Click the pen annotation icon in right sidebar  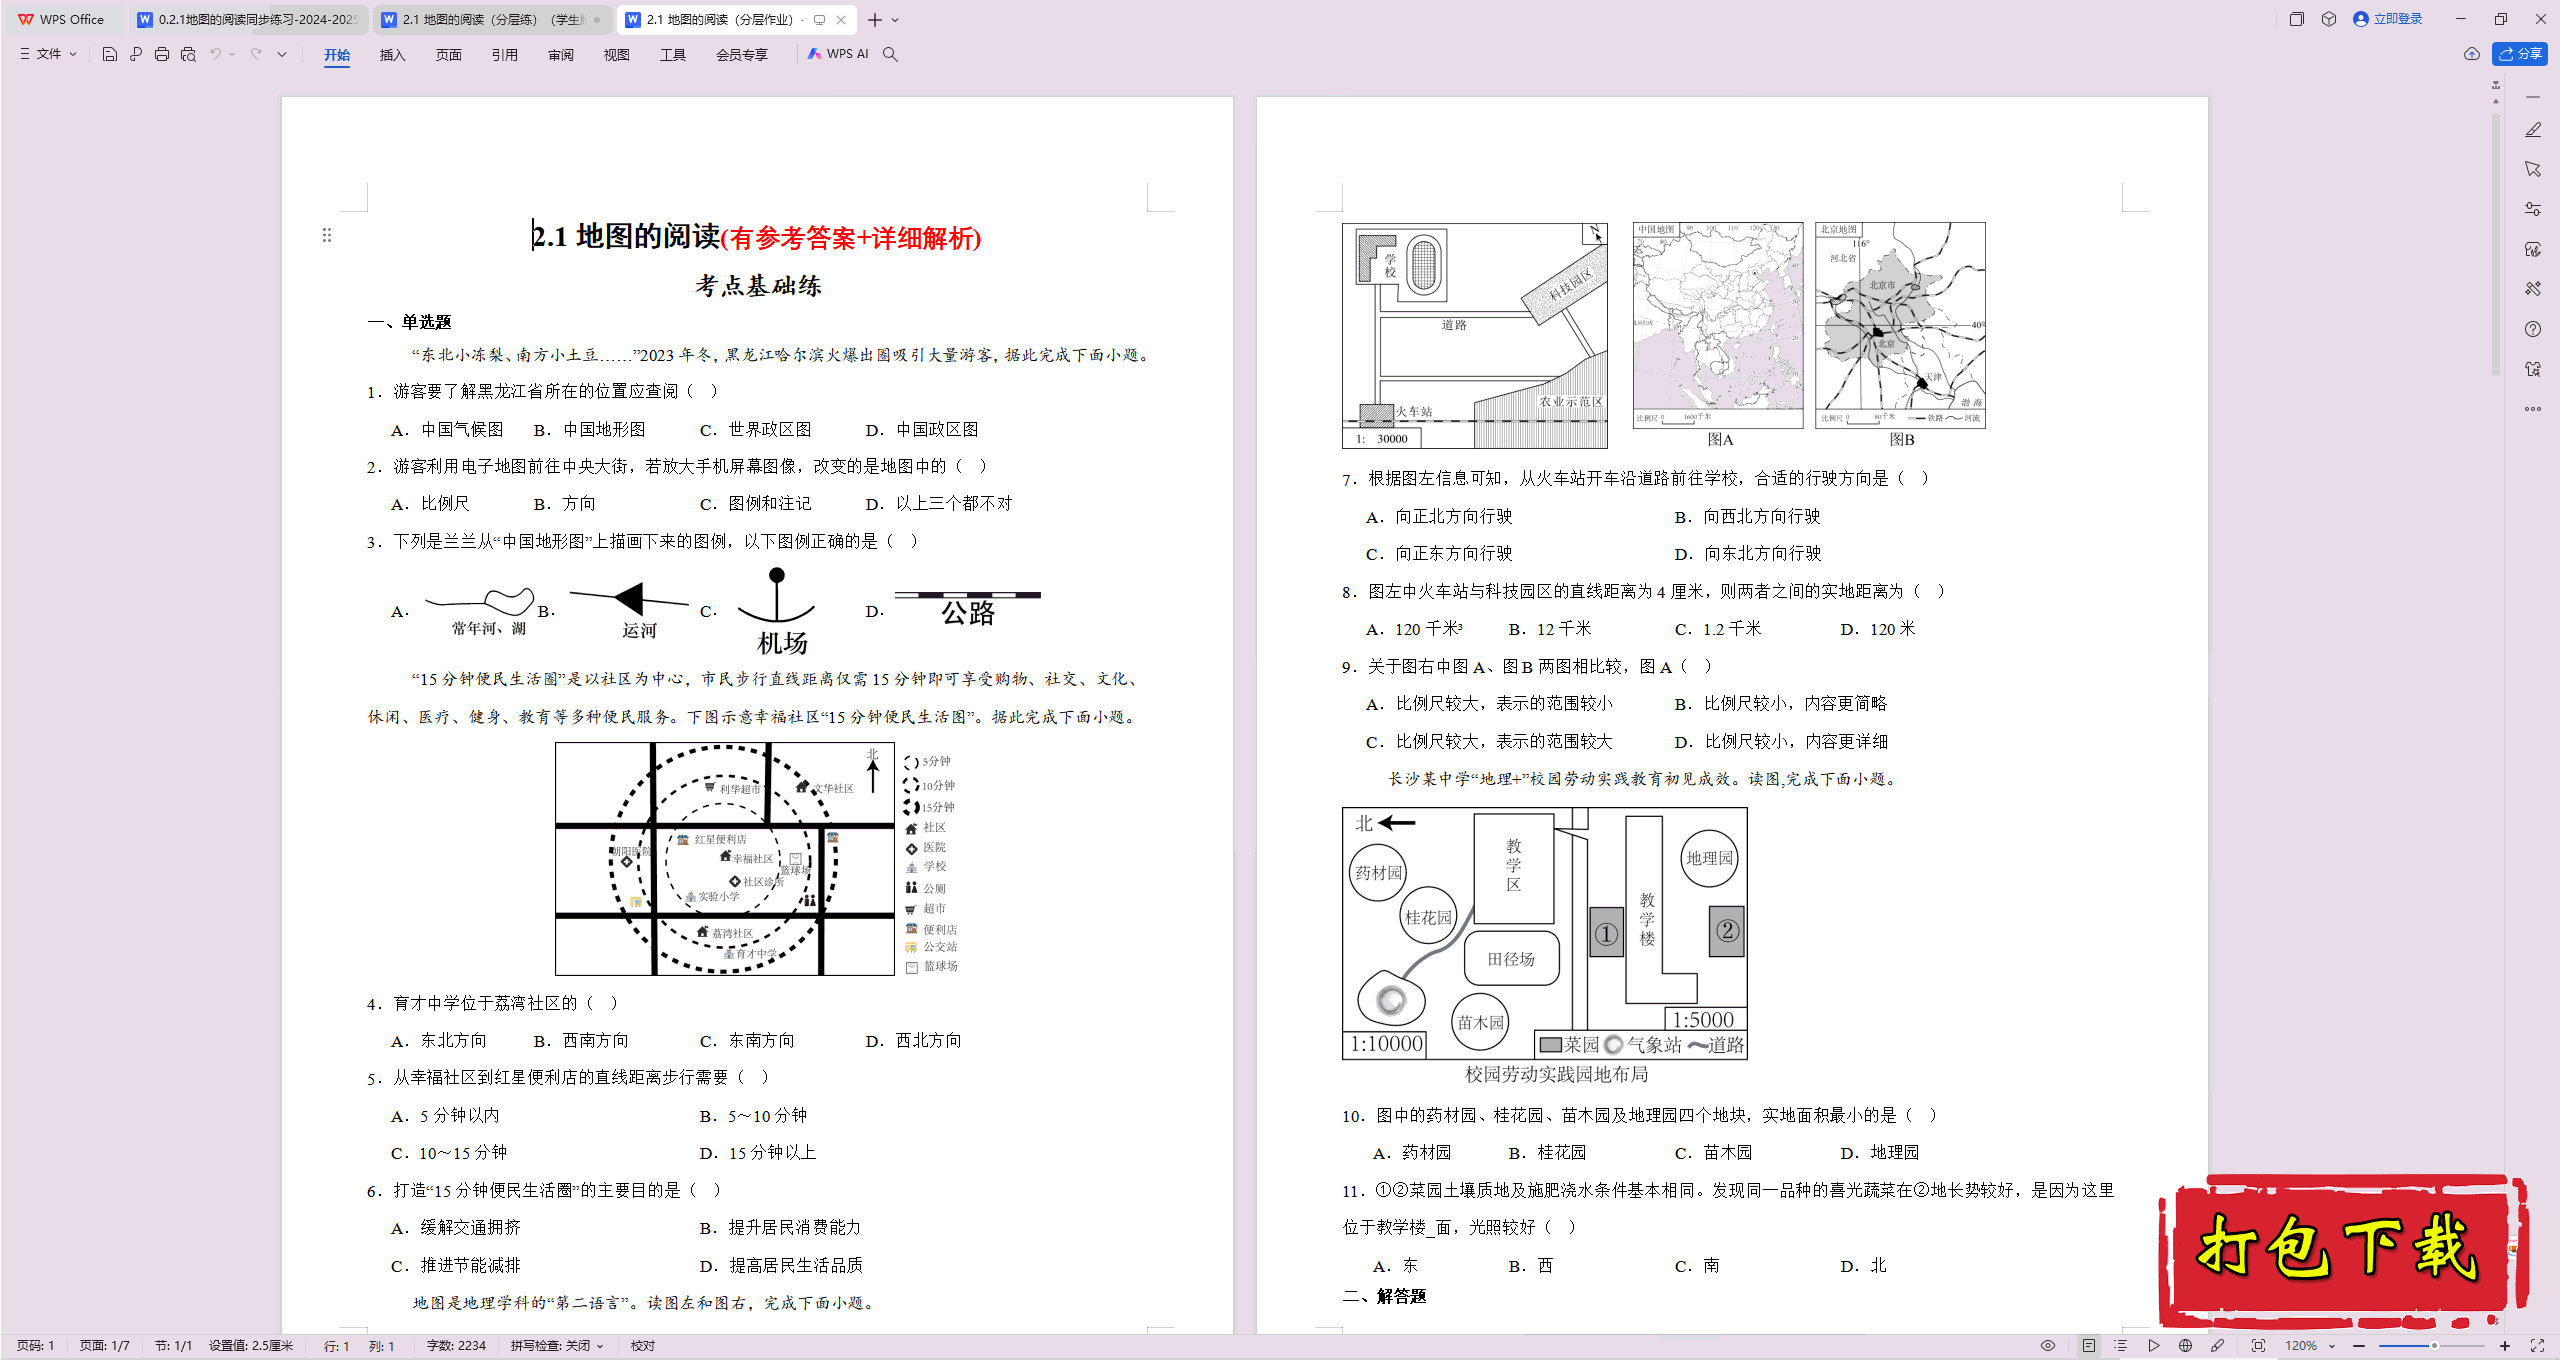(2533, 130)
